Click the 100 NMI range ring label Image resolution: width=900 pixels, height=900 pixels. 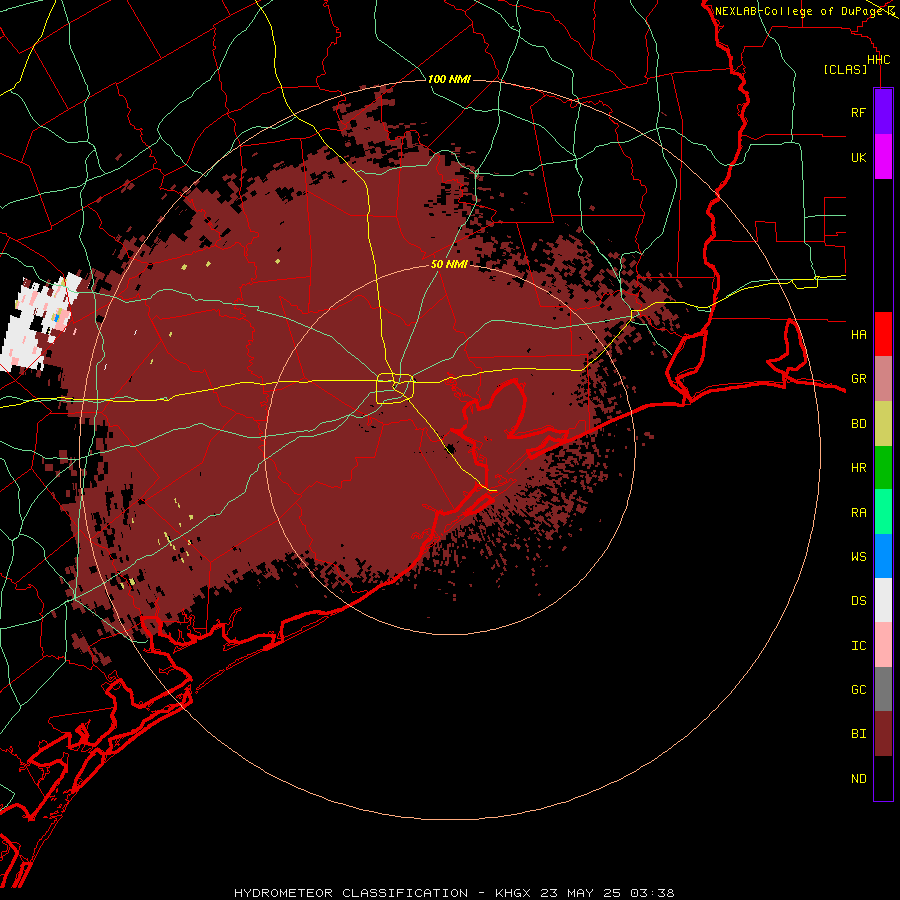coord(449,79)
